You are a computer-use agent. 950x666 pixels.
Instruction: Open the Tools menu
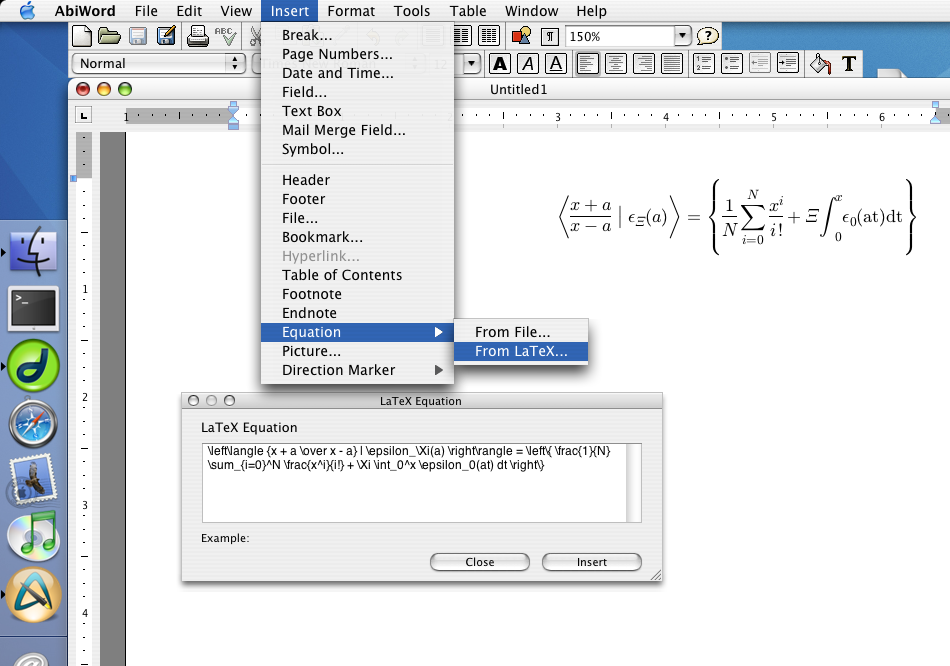pyautogui.click(x=412, y=11)
